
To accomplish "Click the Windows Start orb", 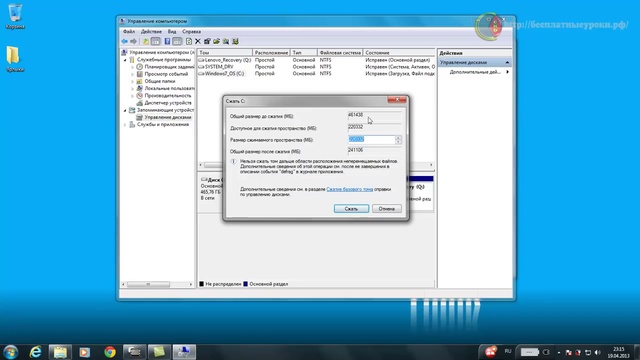I will [x=11, y=352].
